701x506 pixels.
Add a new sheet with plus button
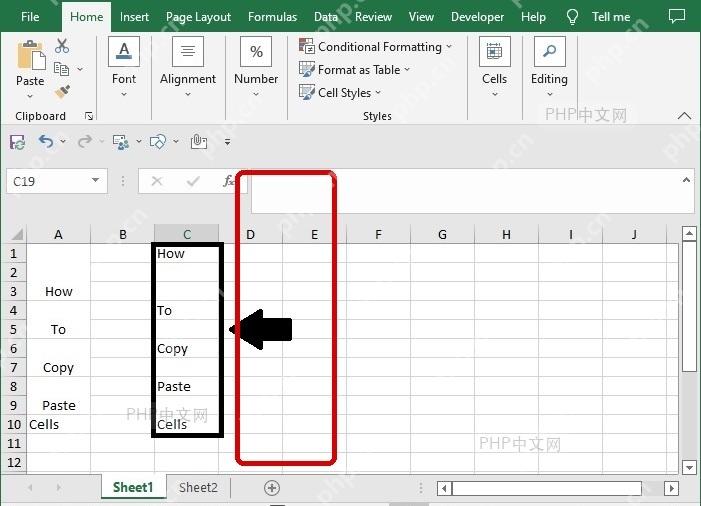coord(272,488)
